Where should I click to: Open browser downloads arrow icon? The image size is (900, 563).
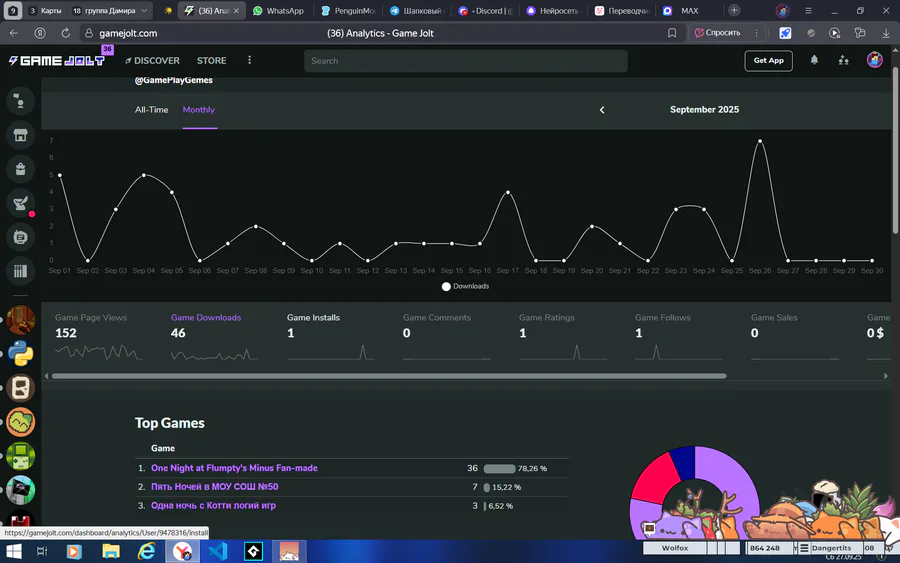886,33
